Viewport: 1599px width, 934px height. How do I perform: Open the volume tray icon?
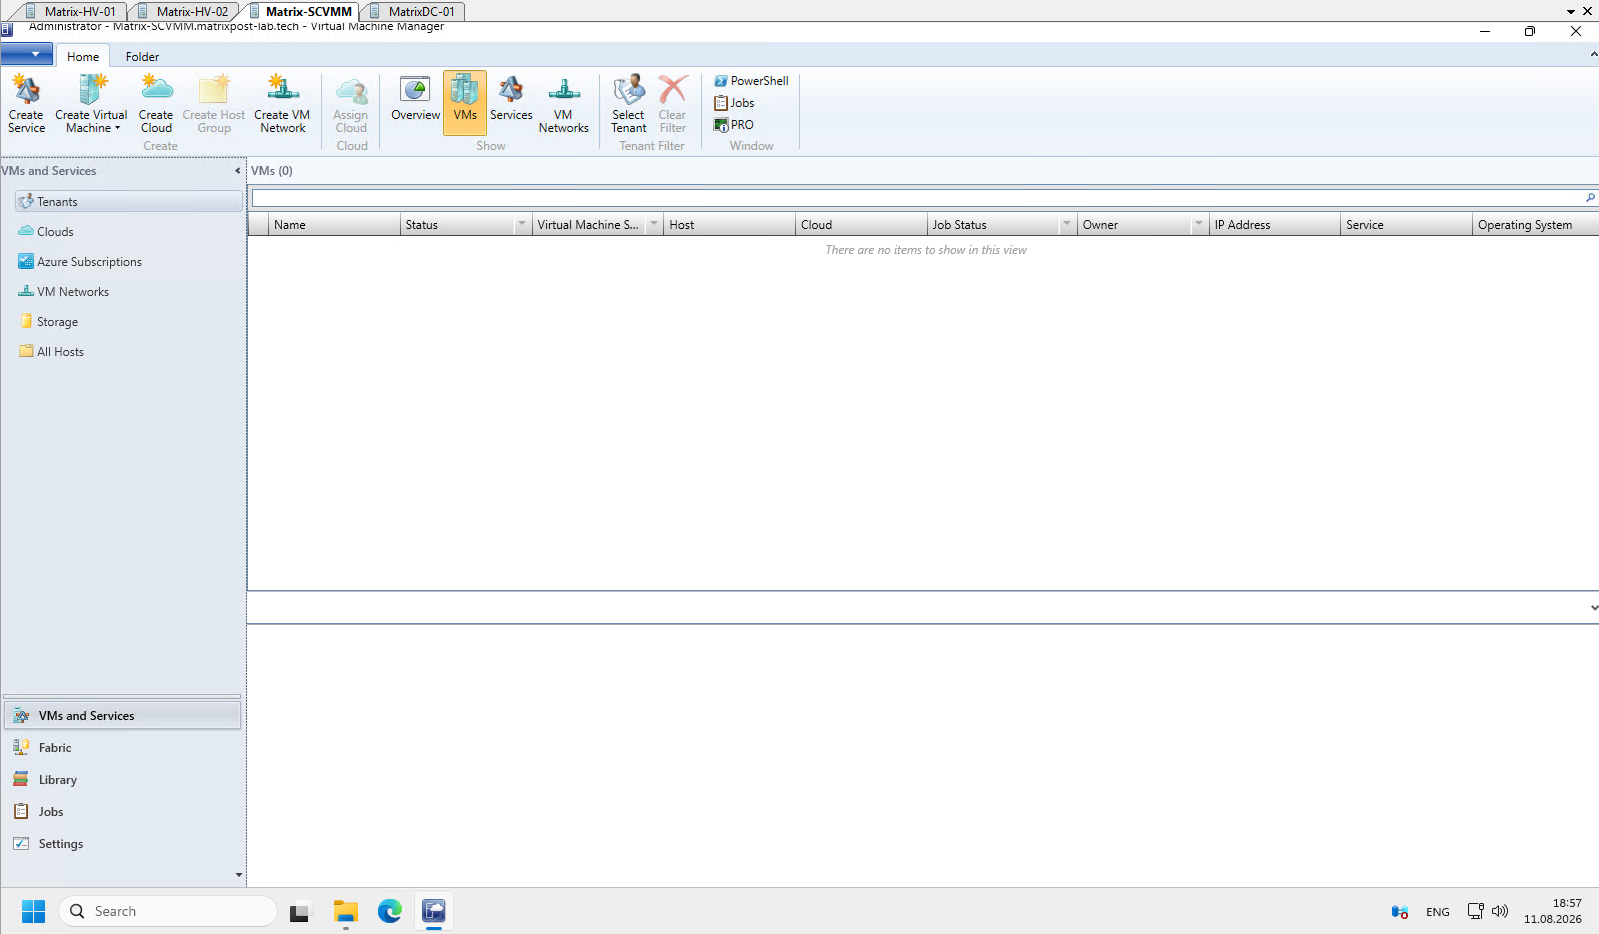1500,911
